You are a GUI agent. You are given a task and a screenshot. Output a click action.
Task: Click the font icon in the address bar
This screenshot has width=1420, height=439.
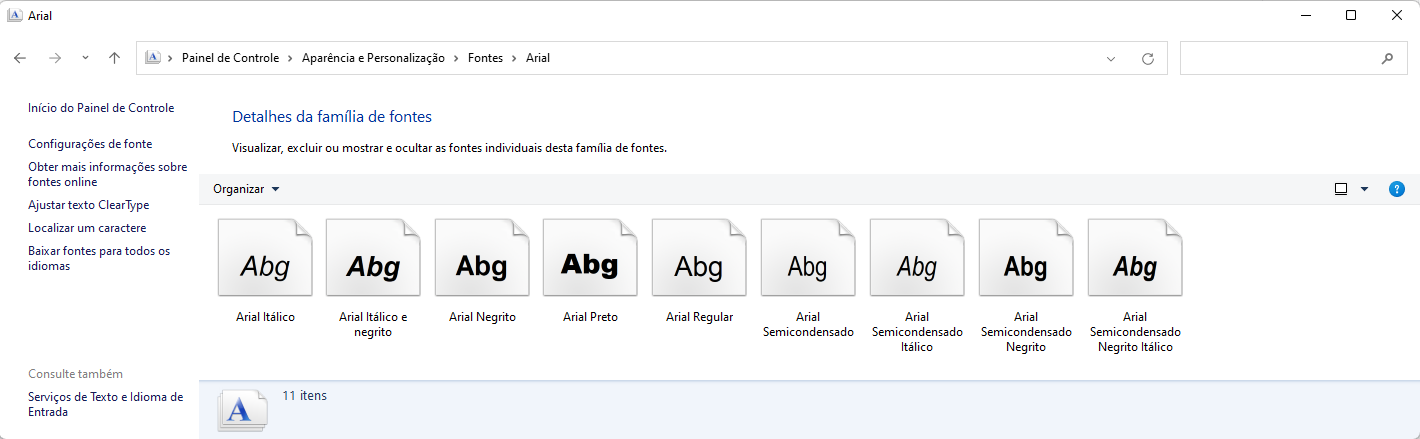(153, 58)
